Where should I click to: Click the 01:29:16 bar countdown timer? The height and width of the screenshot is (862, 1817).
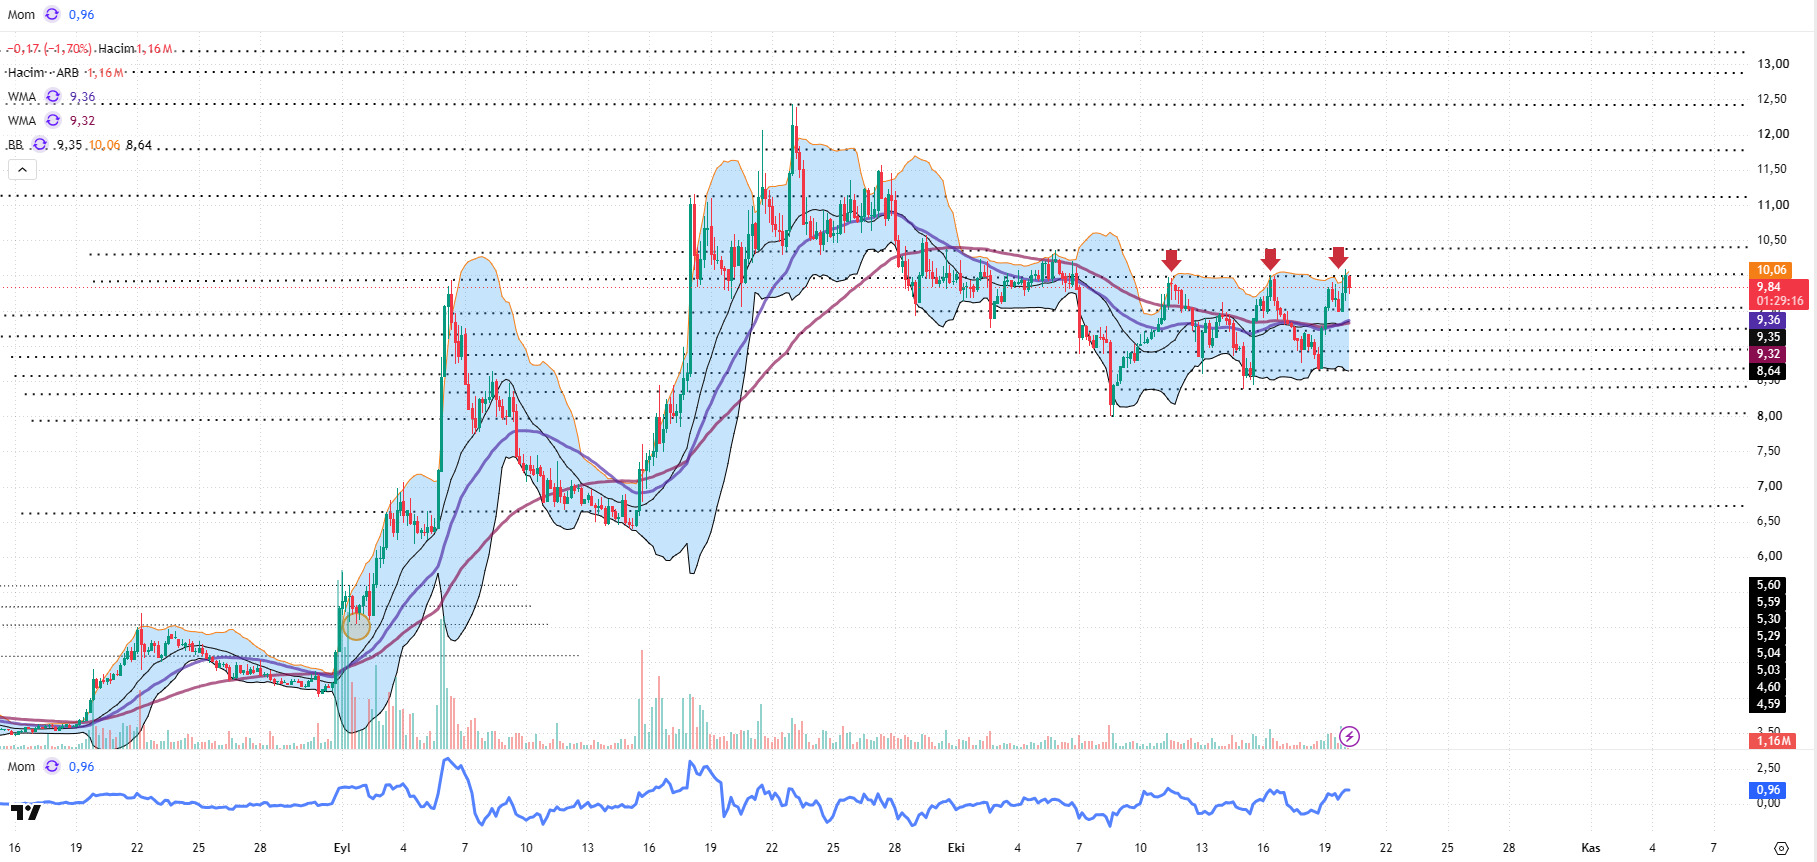click(1780, 301)
